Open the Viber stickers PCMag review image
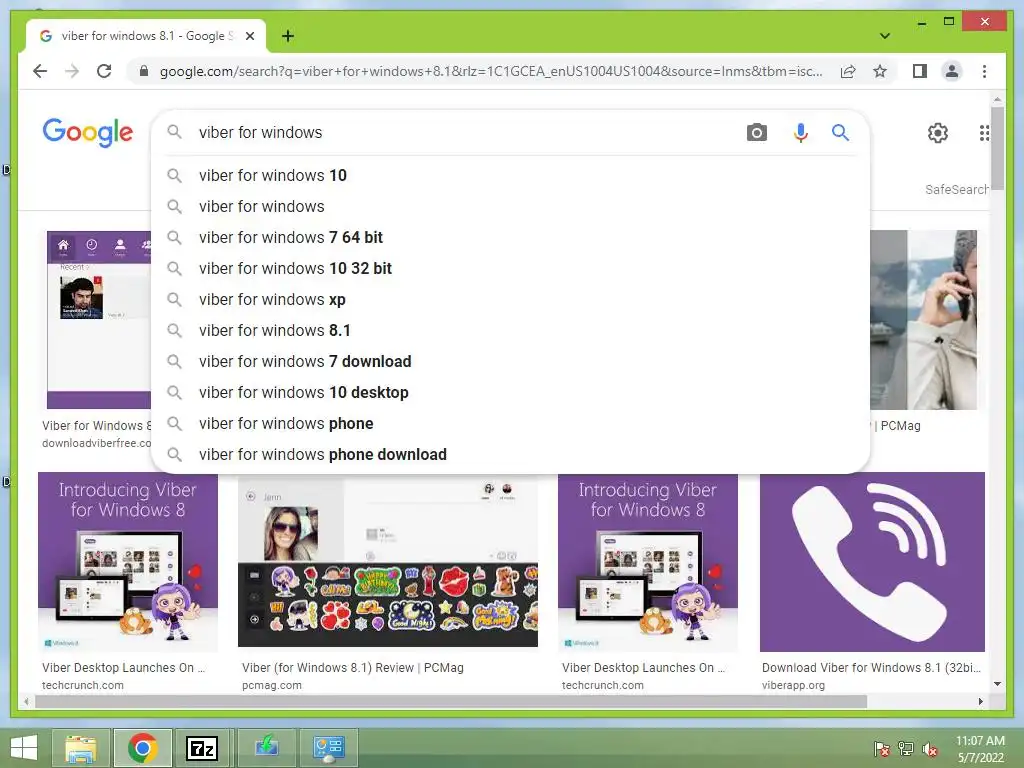The image size is (1024, 768). click(388, 562)
